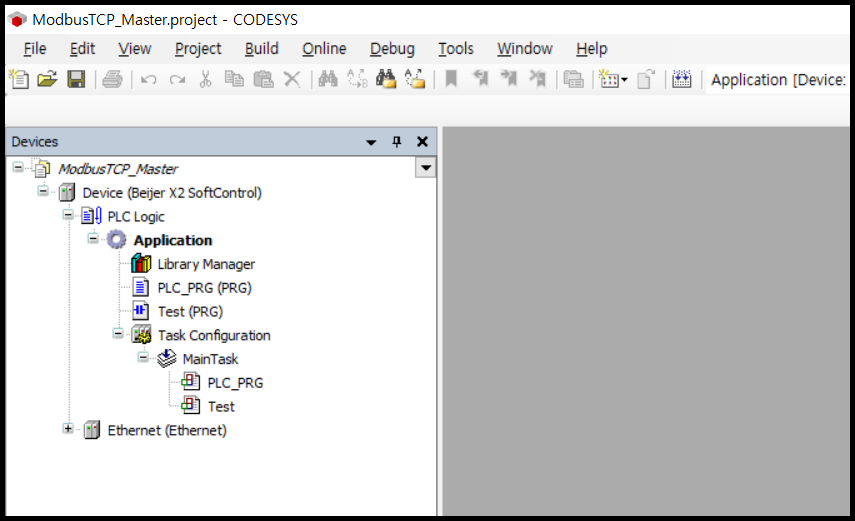This screenshot has height=521, width=855.
Task: Select Ethernet (Ethernet) tree entry
Action: (167, 430)
